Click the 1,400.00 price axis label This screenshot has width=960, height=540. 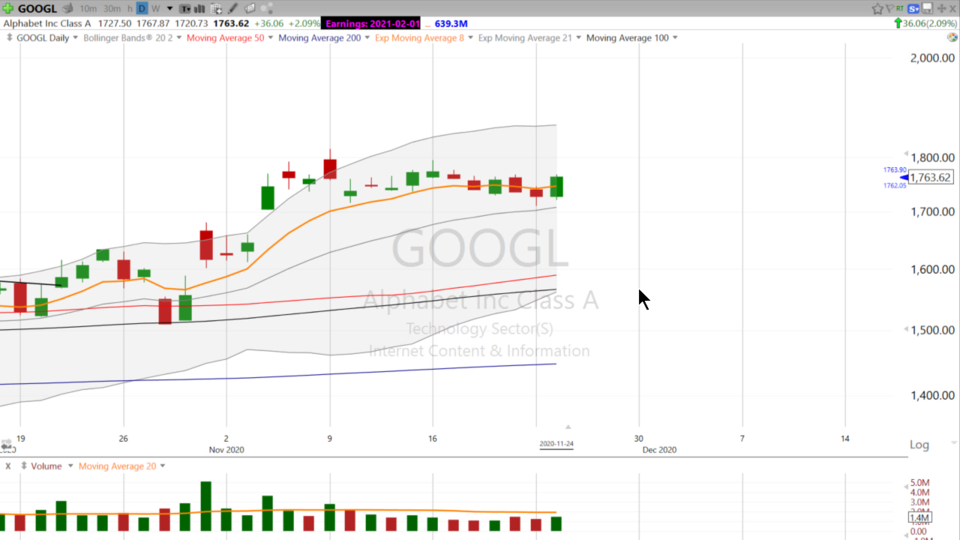tap(932, 396)
